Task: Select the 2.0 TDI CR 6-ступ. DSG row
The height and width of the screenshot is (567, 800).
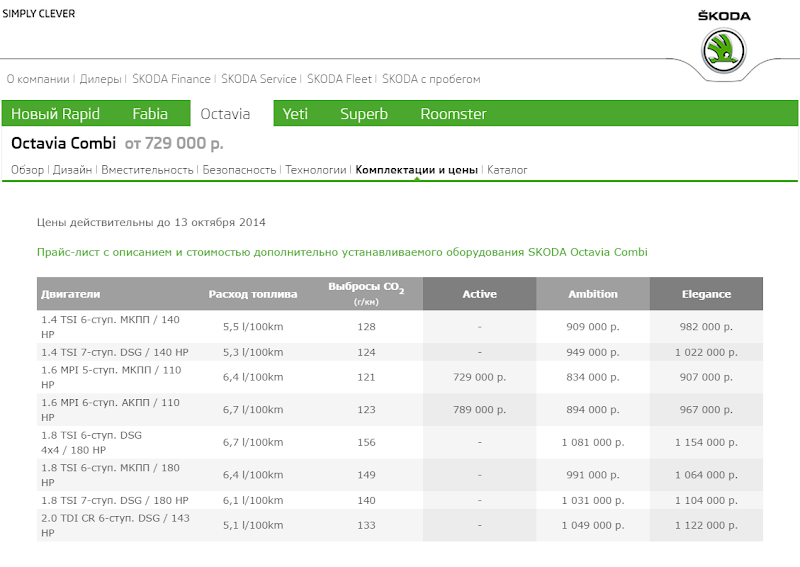Action: [x=399, y=525]
